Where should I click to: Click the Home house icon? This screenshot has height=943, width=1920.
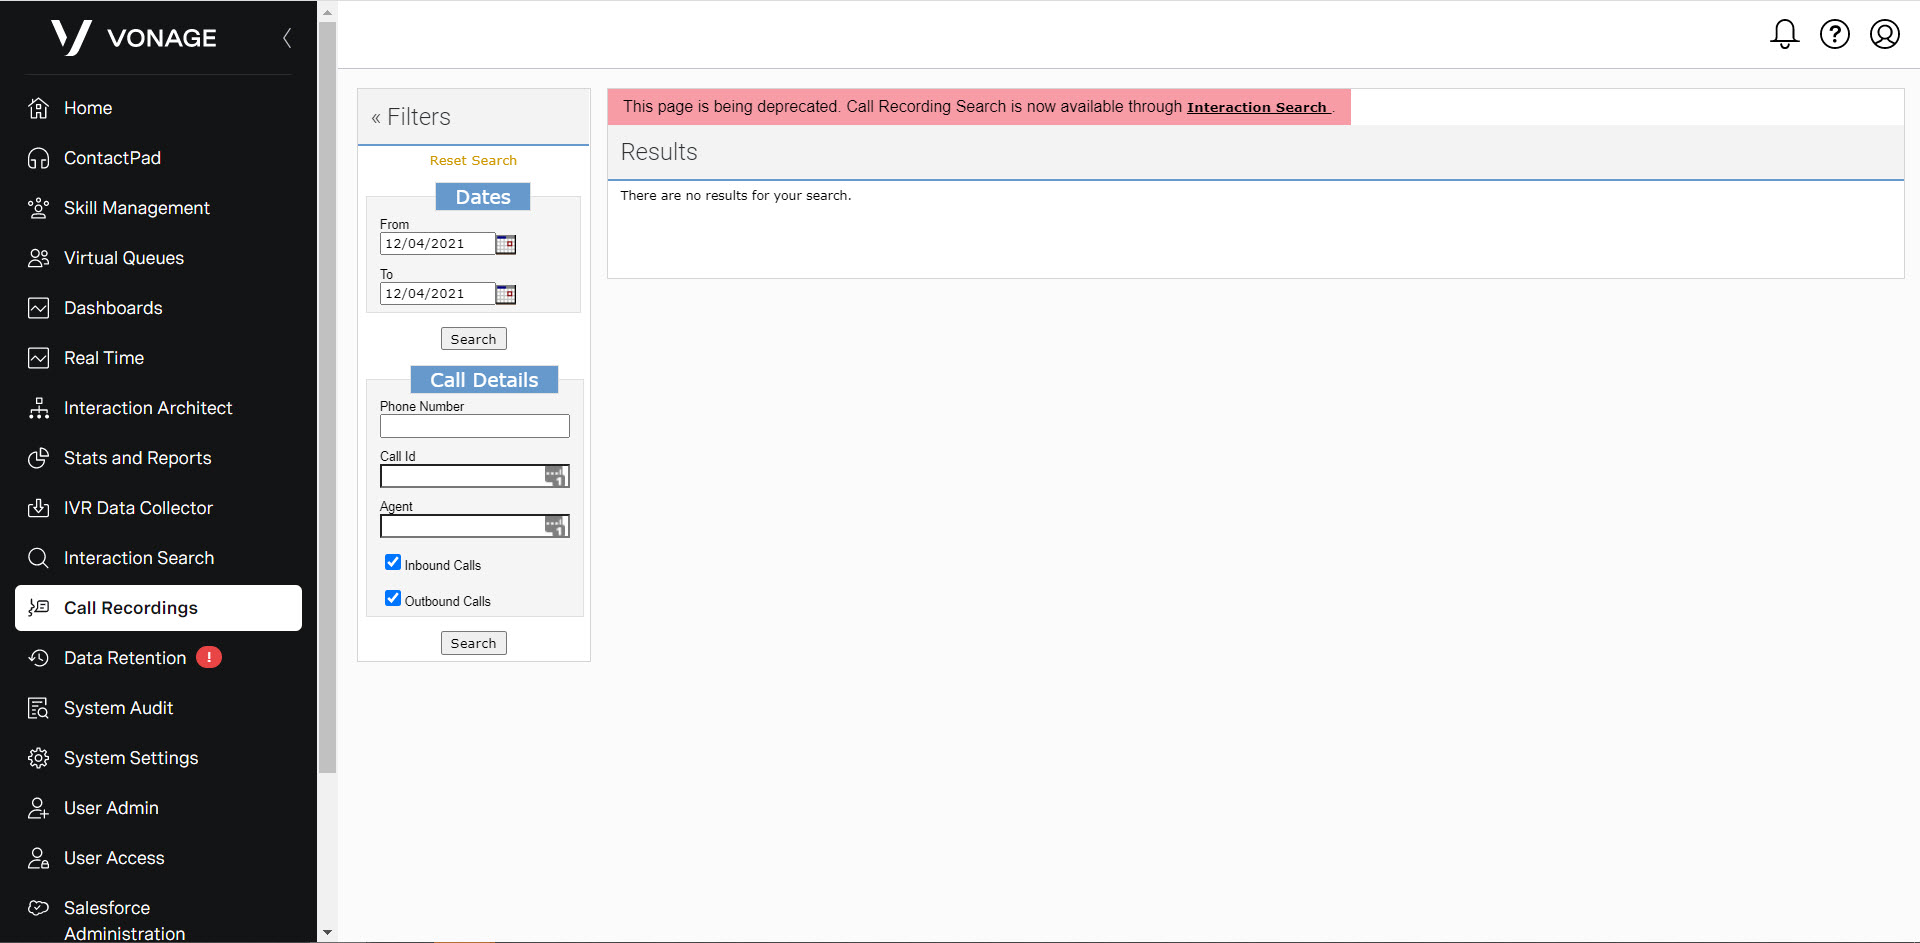[x=38, y=108]
